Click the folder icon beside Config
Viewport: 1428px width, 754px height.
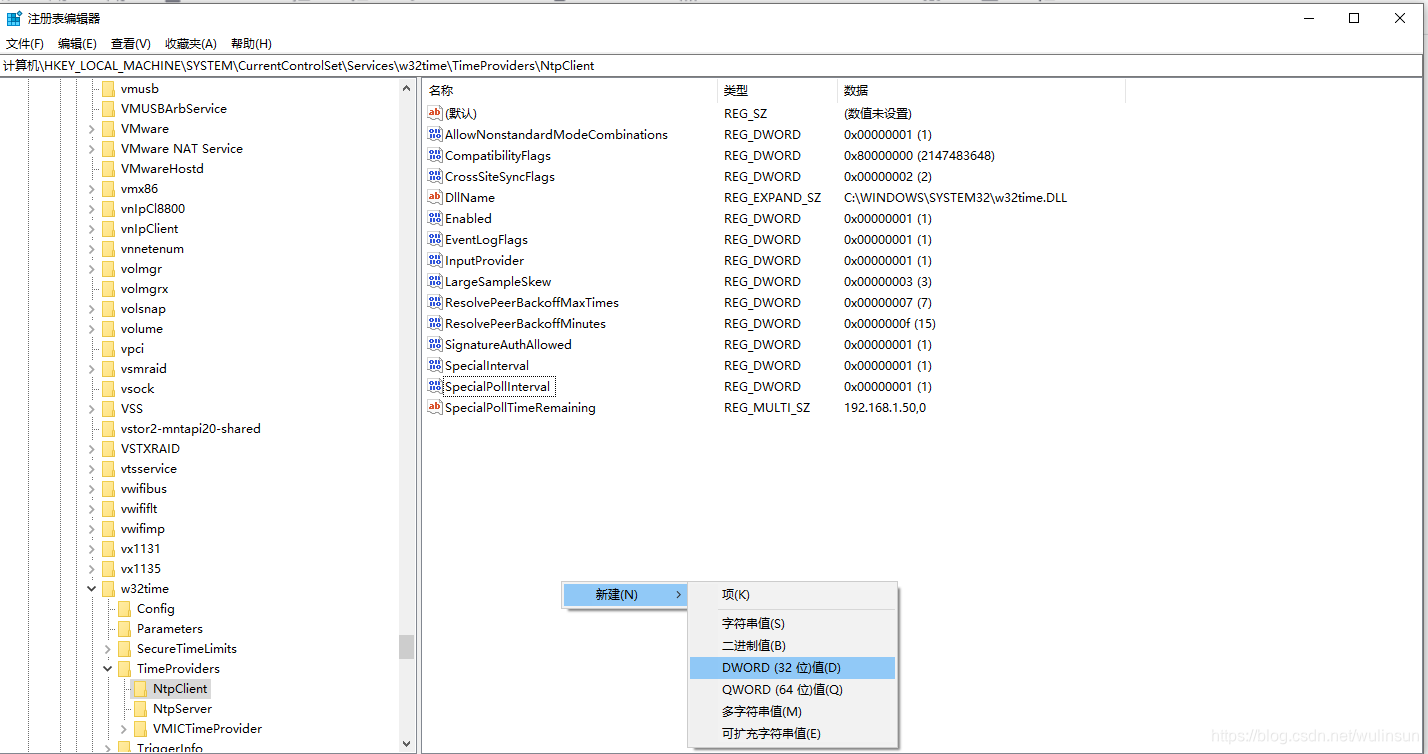point(123,608)
